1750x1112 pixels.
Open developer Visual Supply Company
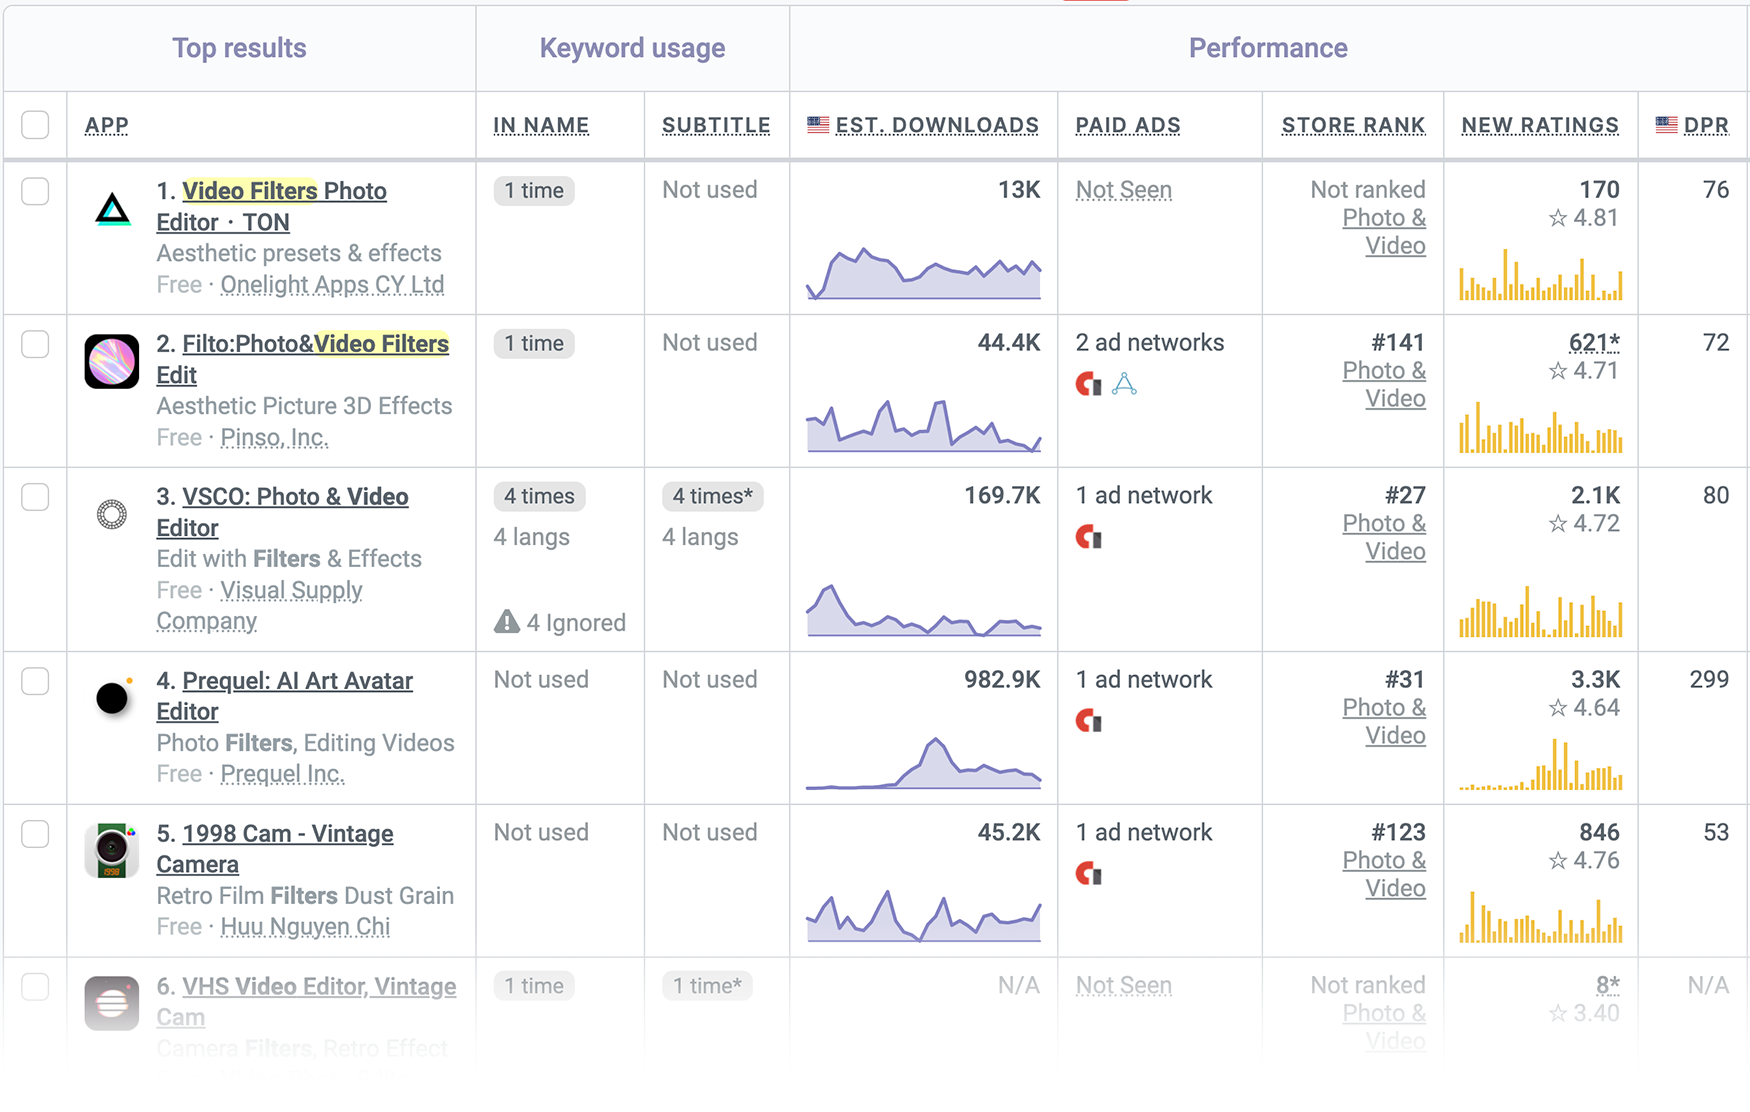tap(260, 606)
